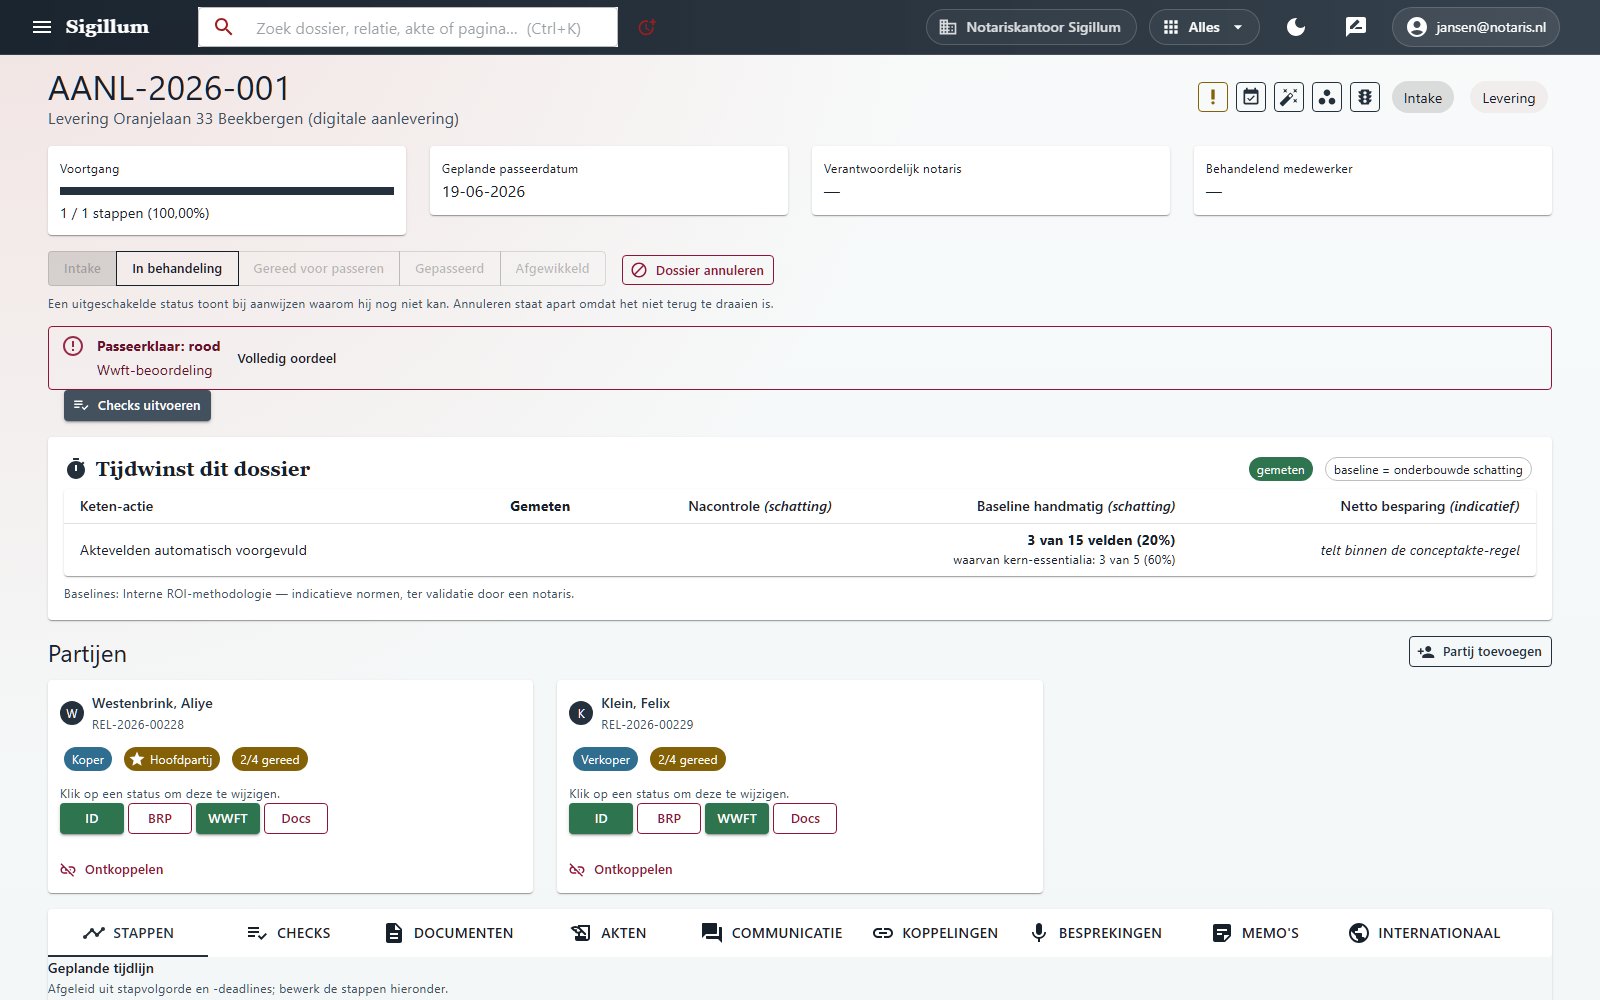The width and height of the screenshot is (1600, 1000).
Task: Open relation link Westenbrink, Aliye
Action: pos(152,703)
